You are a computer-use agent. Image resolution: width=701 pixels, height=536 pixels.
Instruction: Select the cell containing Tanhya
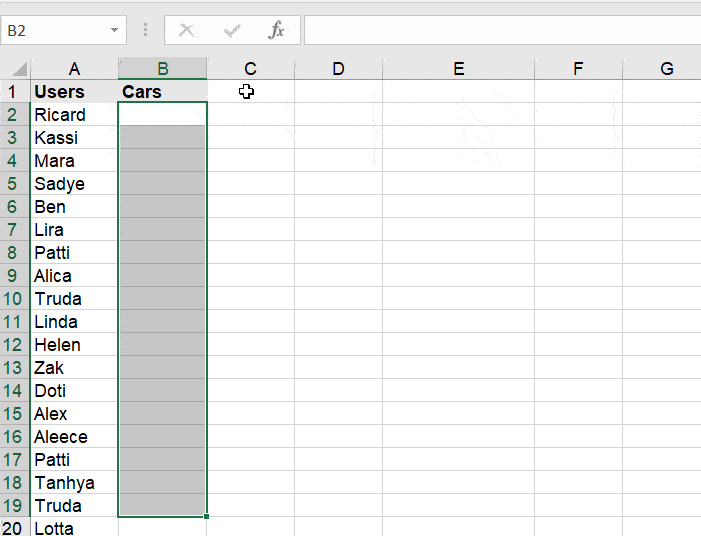click(x=74, y=482)
